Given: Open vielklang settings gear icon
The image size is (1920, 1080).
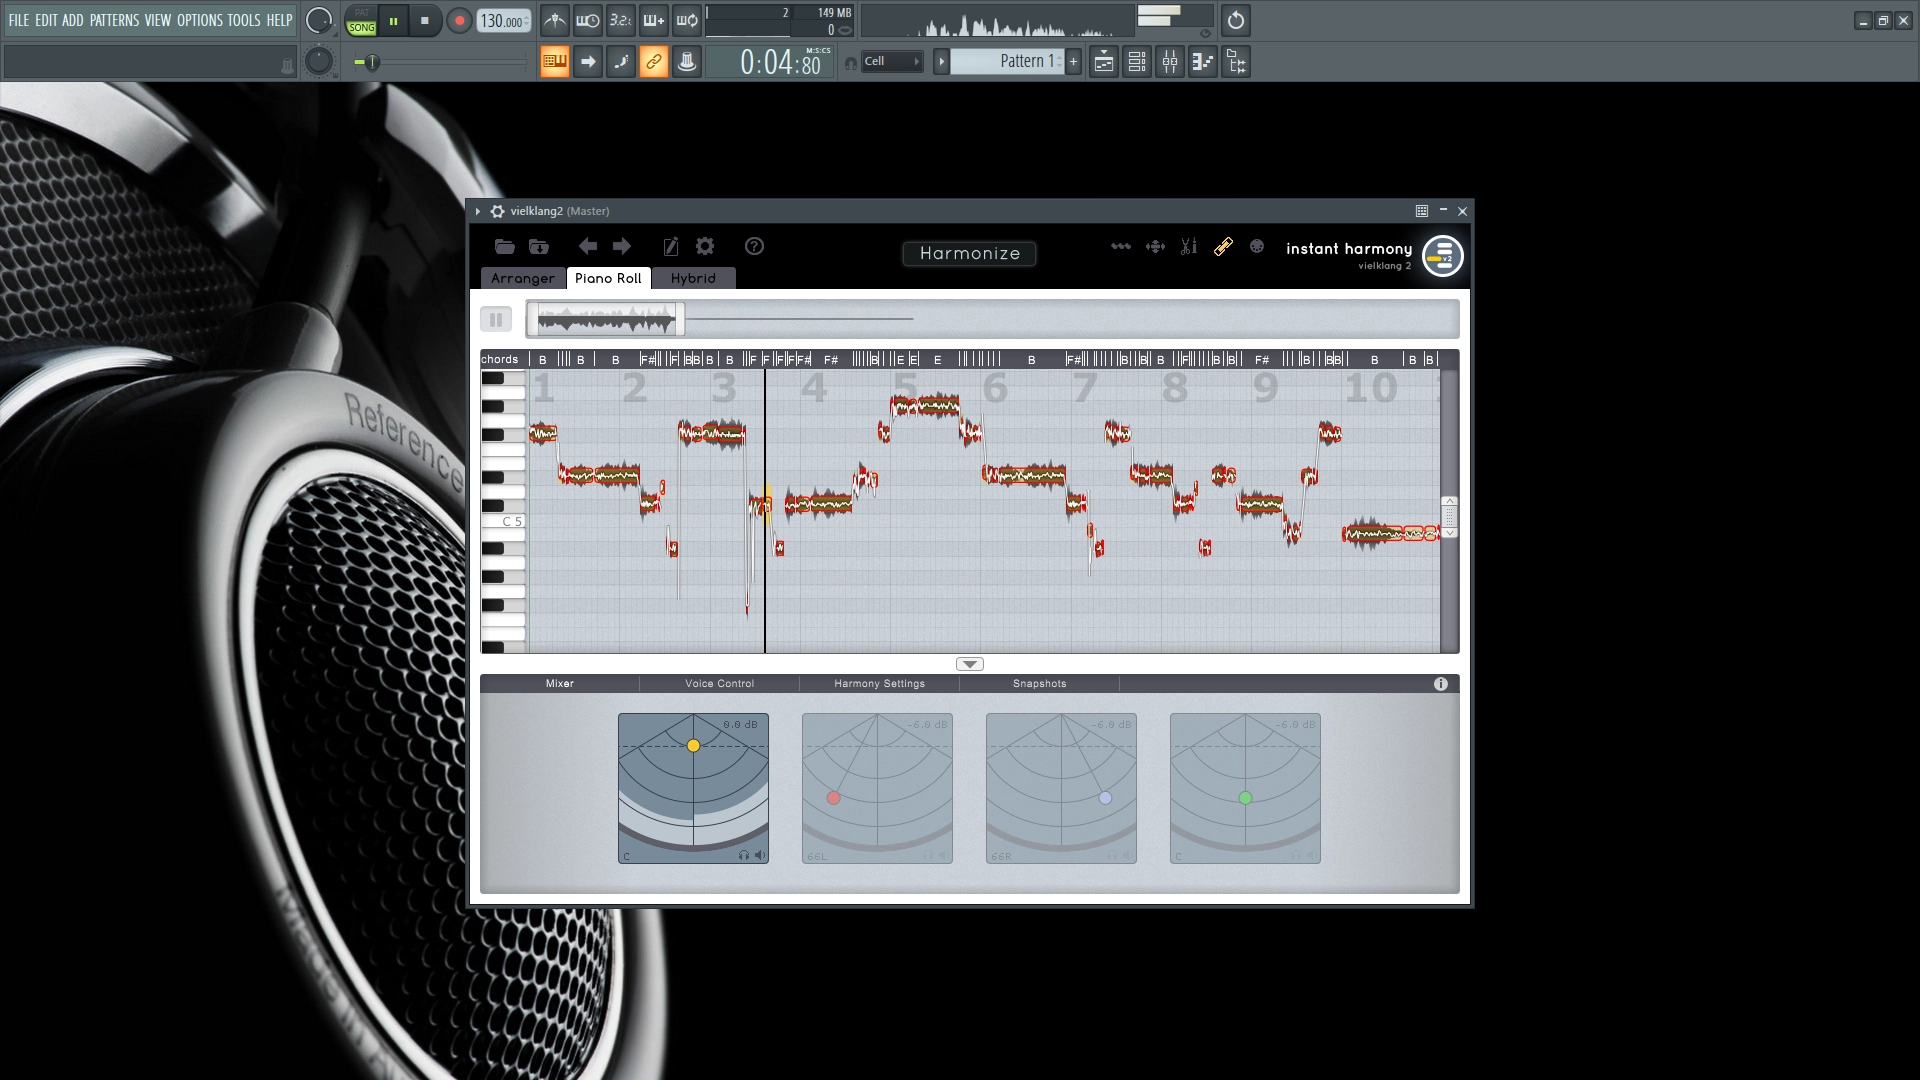Looking at the screenshot, I should (705, 246).
